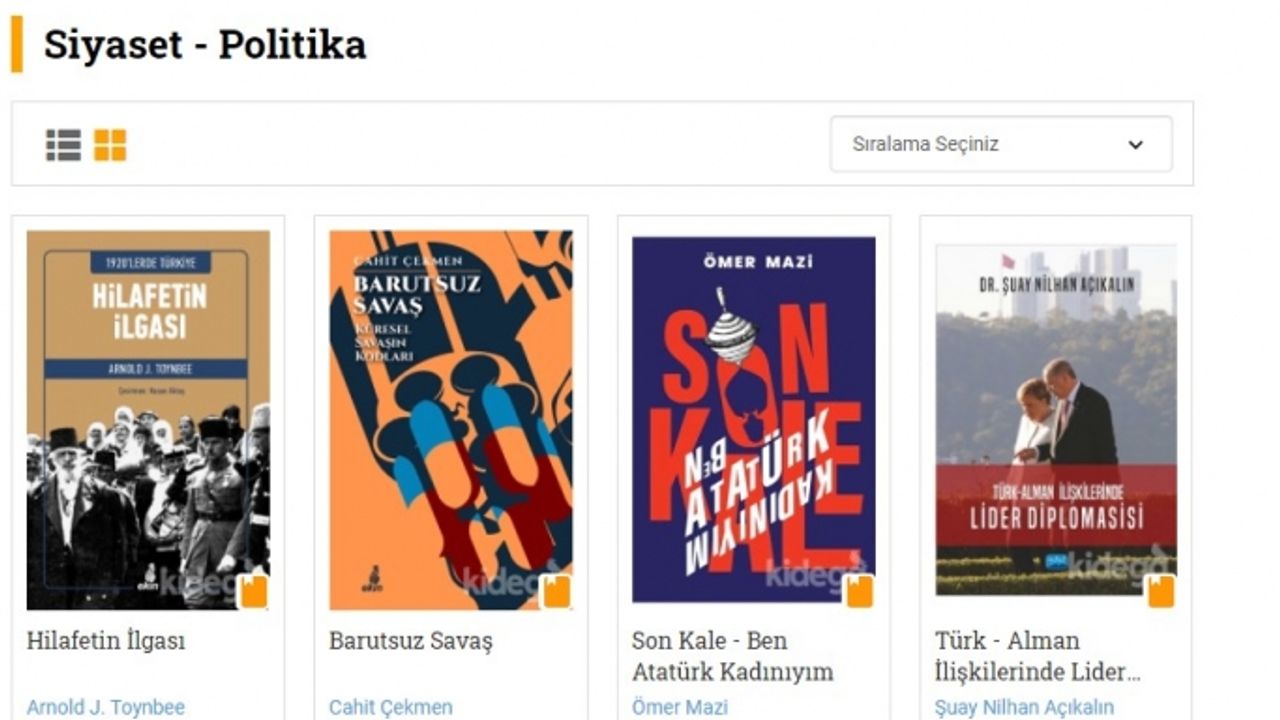Screen dimensions: 1280x720
Task: Bookmark icon on Lider Diplomasisi cover
Action: pos(1161,591)
